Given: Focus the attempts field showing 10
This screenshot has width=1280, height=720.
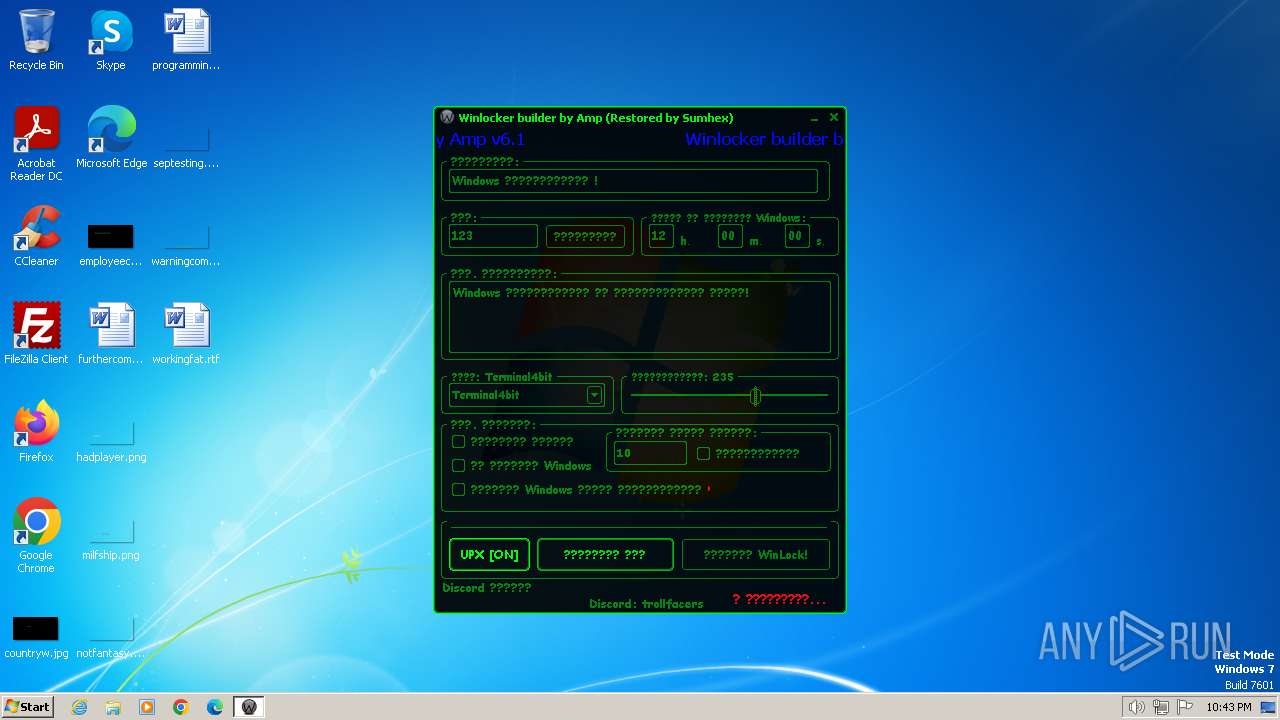Looking at the screenshot, I should tap(650, 453).
